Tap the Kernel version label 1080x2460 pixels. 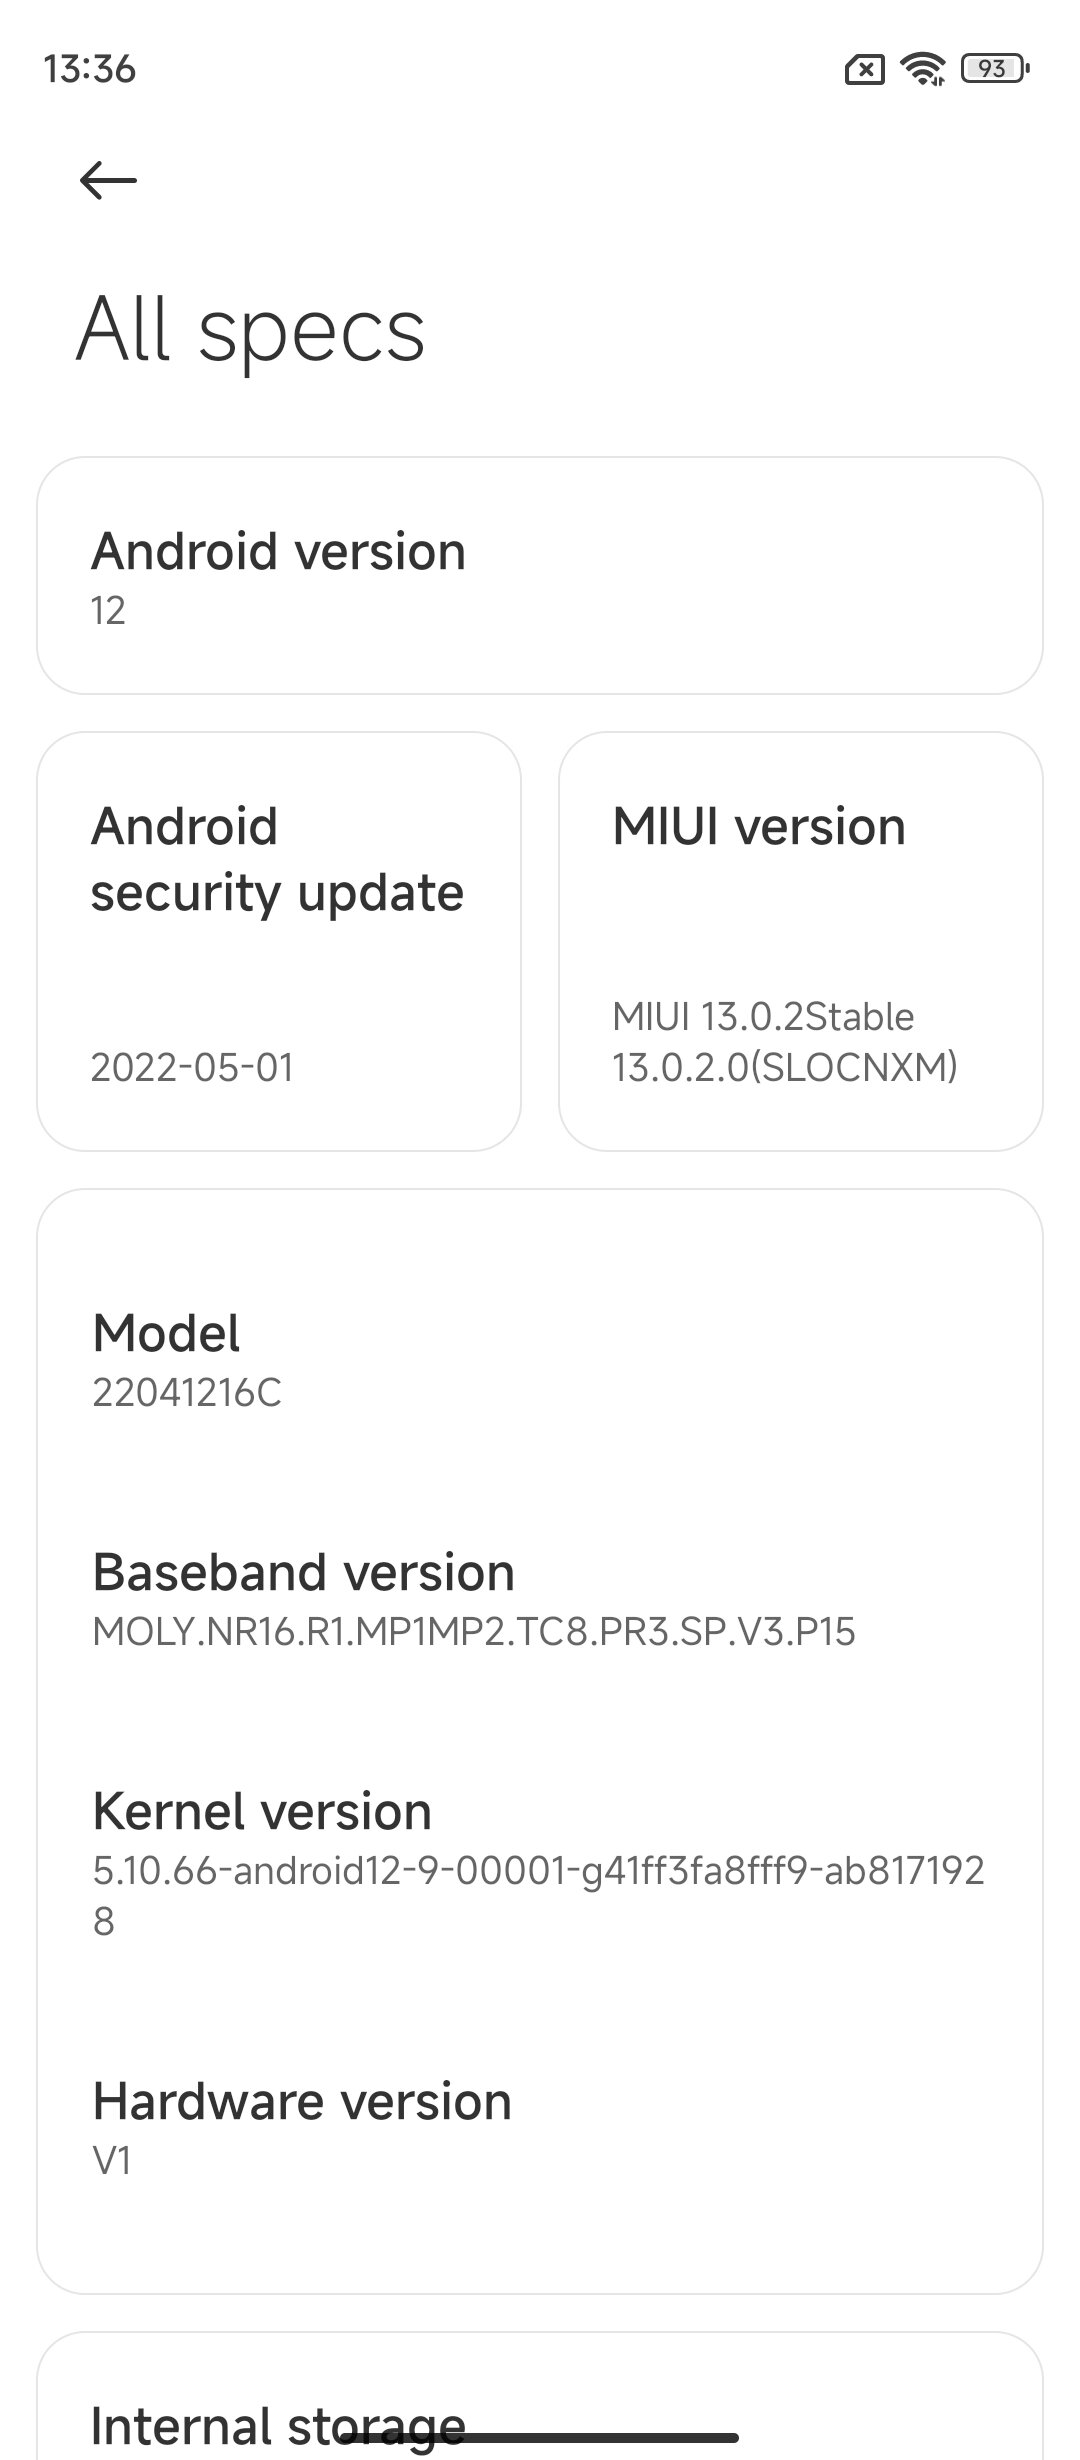pyautogui.click(x=262, y=1811)
